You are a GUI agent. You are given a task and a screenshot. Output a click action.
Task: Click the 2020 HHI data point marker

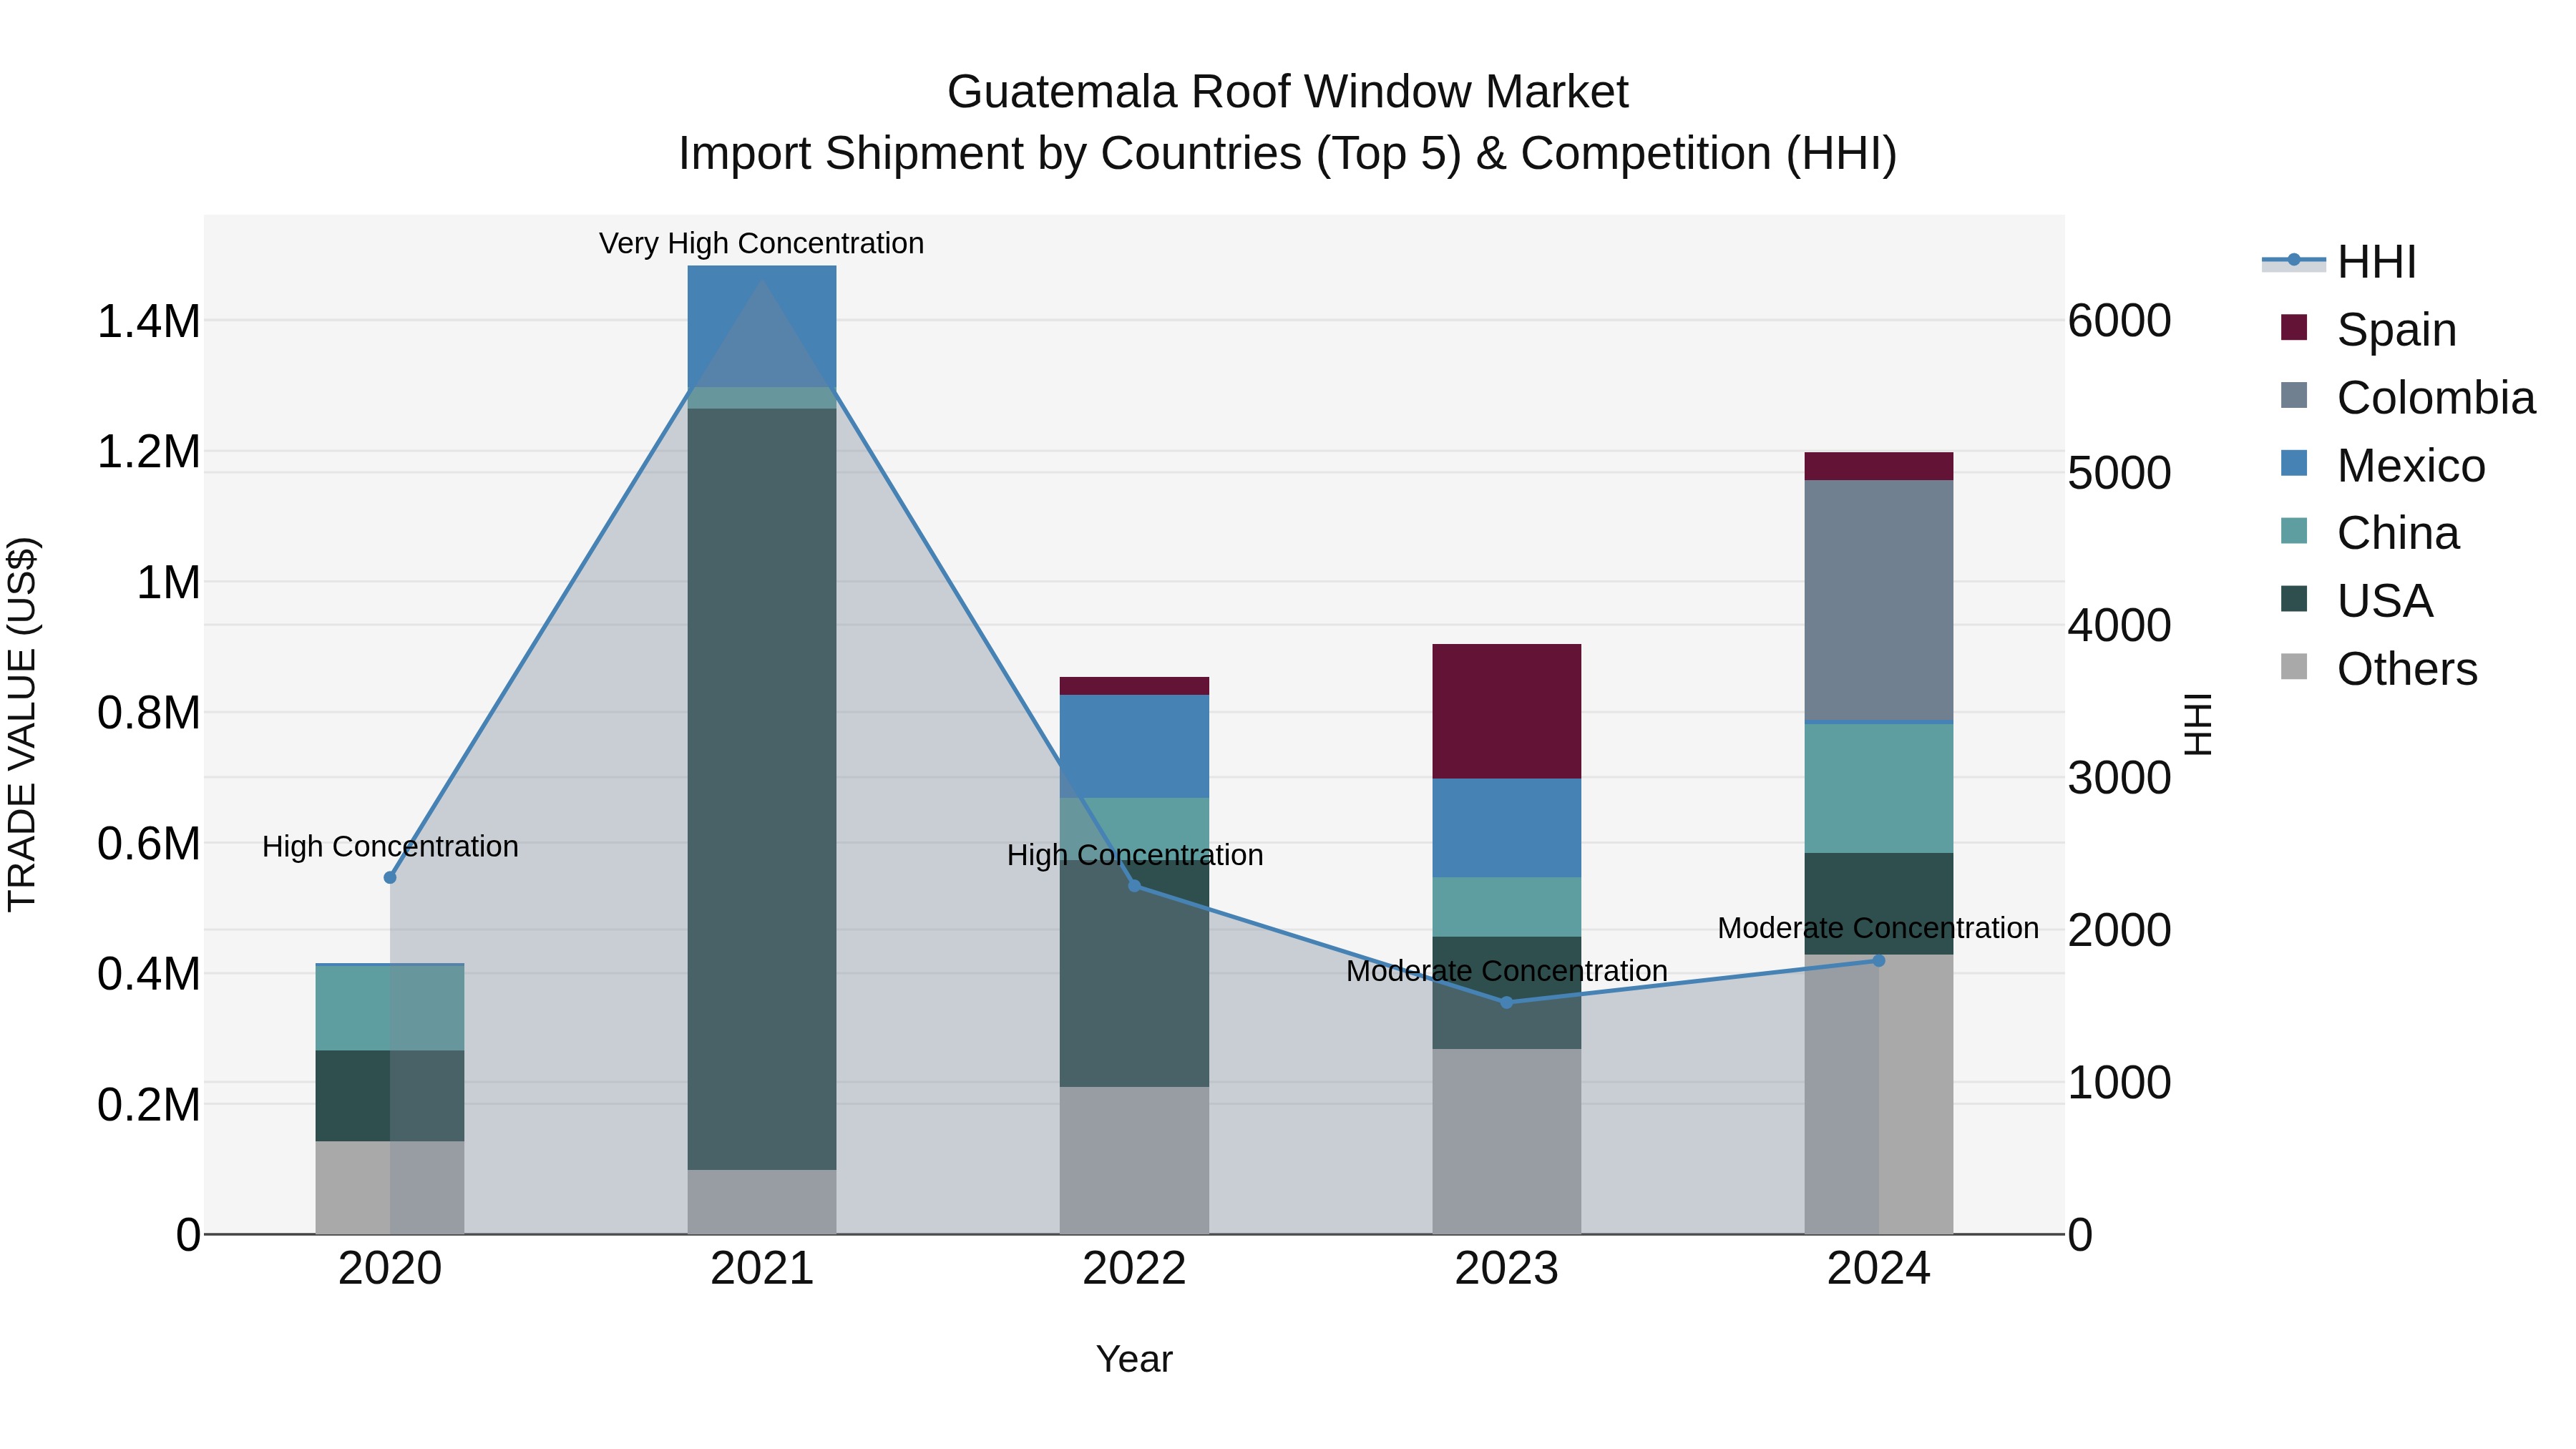click(390, 878)
